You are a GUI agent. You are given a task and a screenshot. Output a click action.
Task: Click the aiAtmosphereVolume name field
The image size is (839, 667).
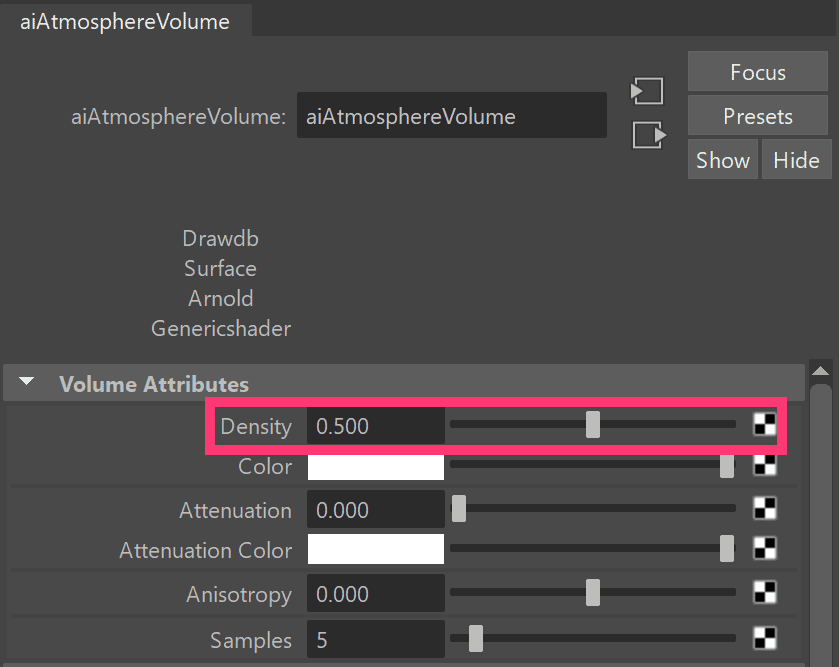pyautogui.click(x=452, y=115)
